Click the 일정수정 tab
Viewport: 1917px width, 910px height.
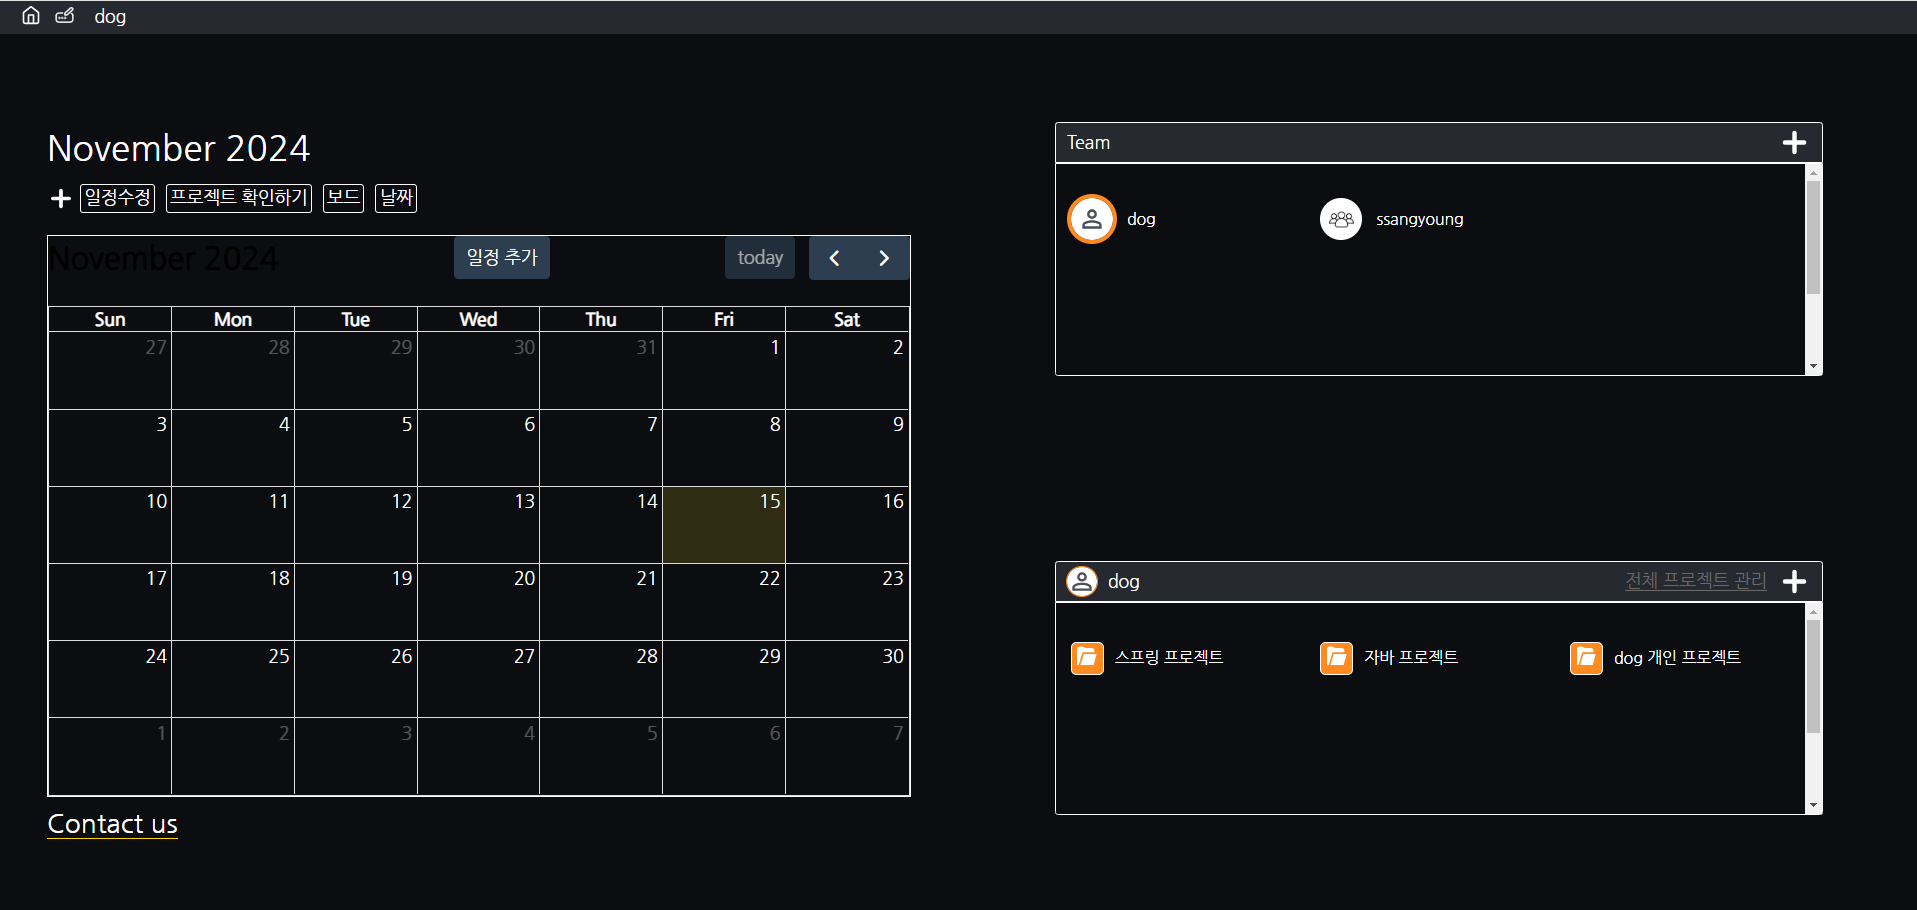coord(118,198)
